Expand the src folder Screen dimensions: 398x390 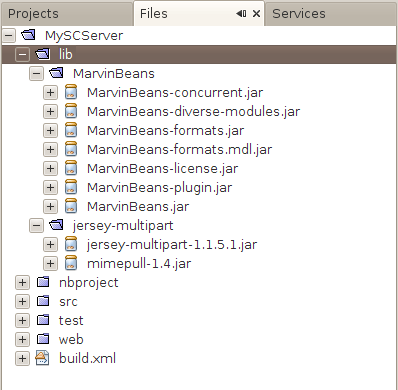(22, 302)
